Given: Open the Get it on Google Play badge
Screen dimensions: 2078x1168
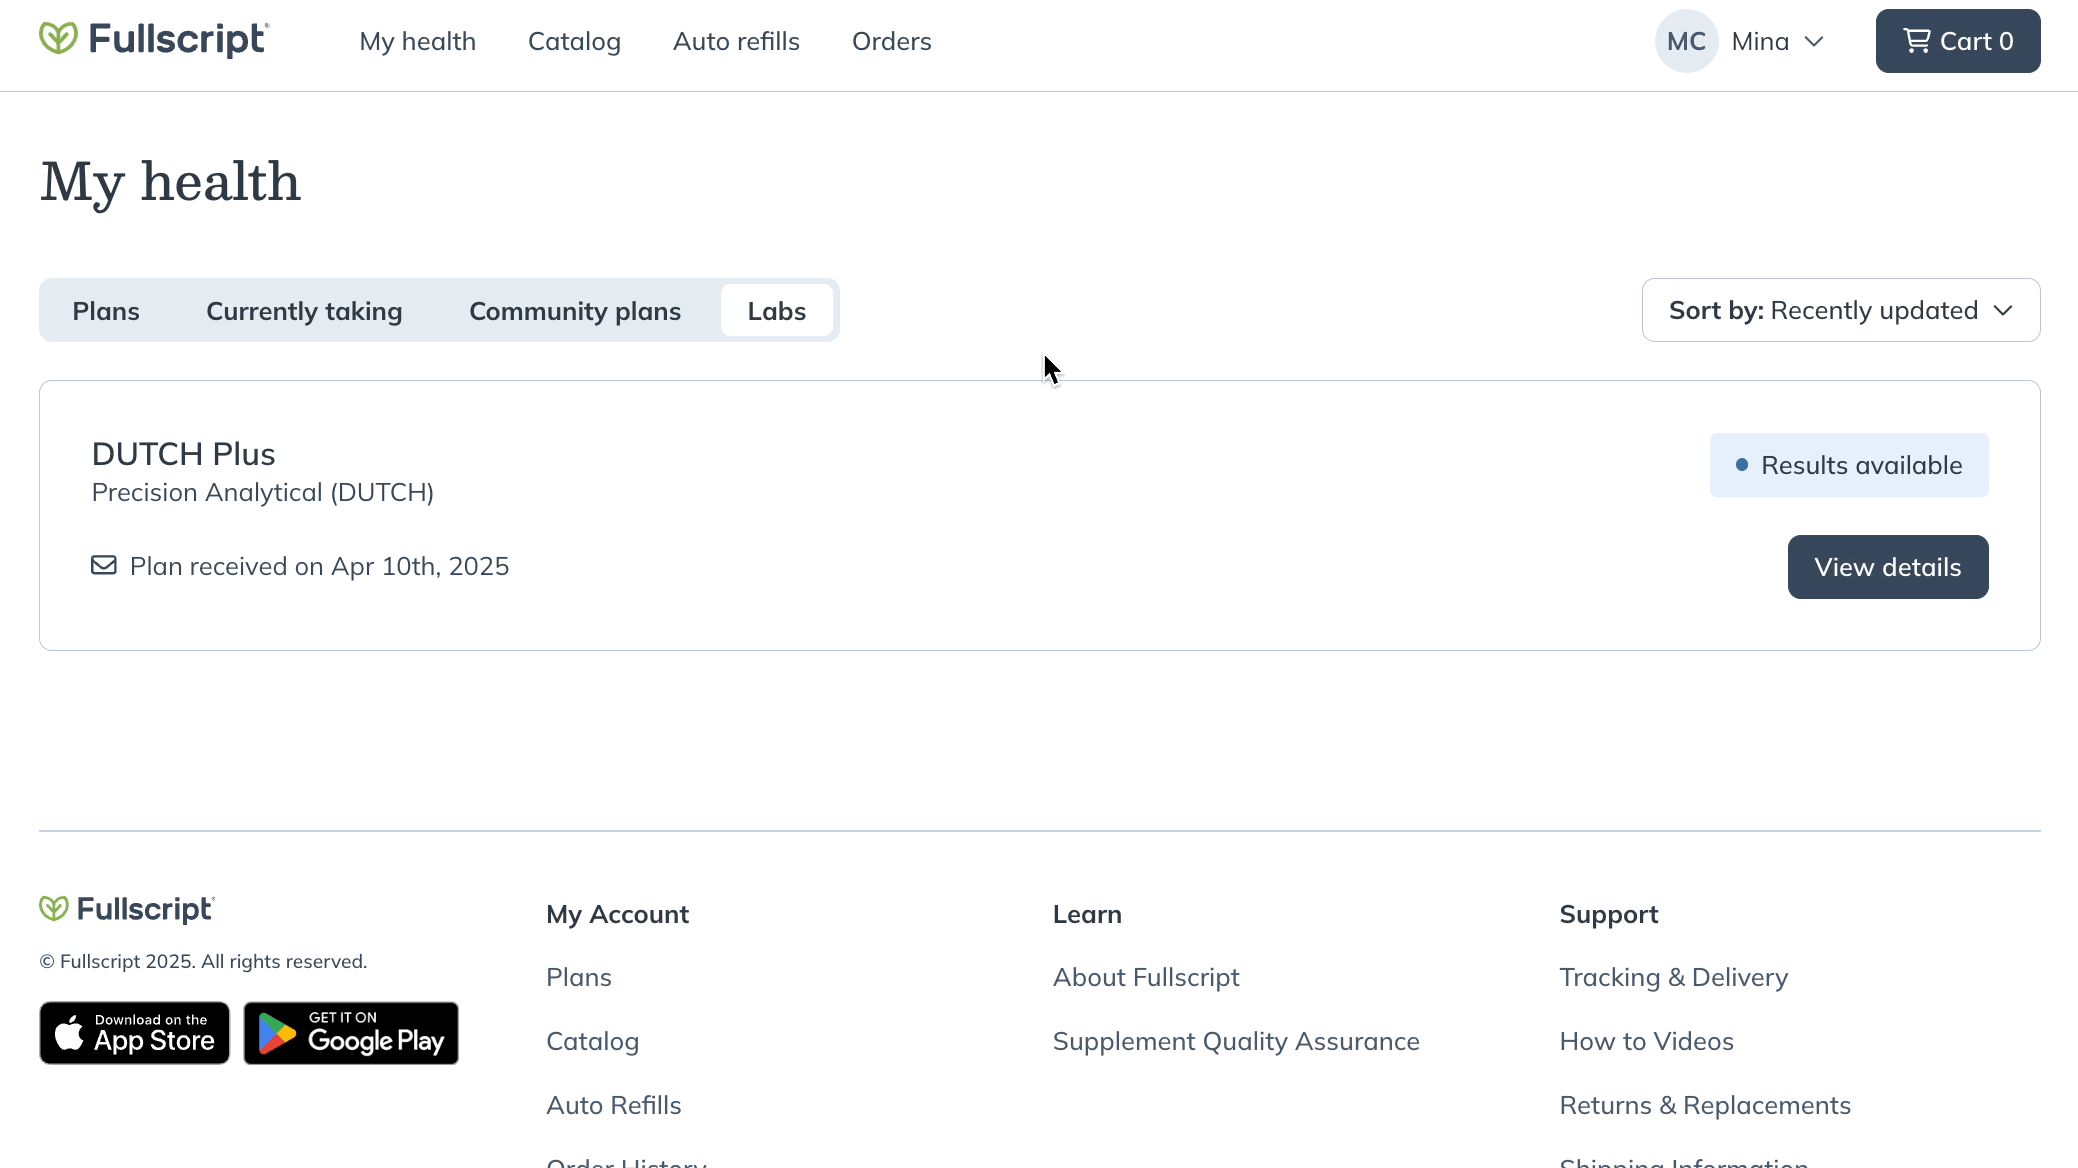Looking at the screenshot, I should (351, 1033).
